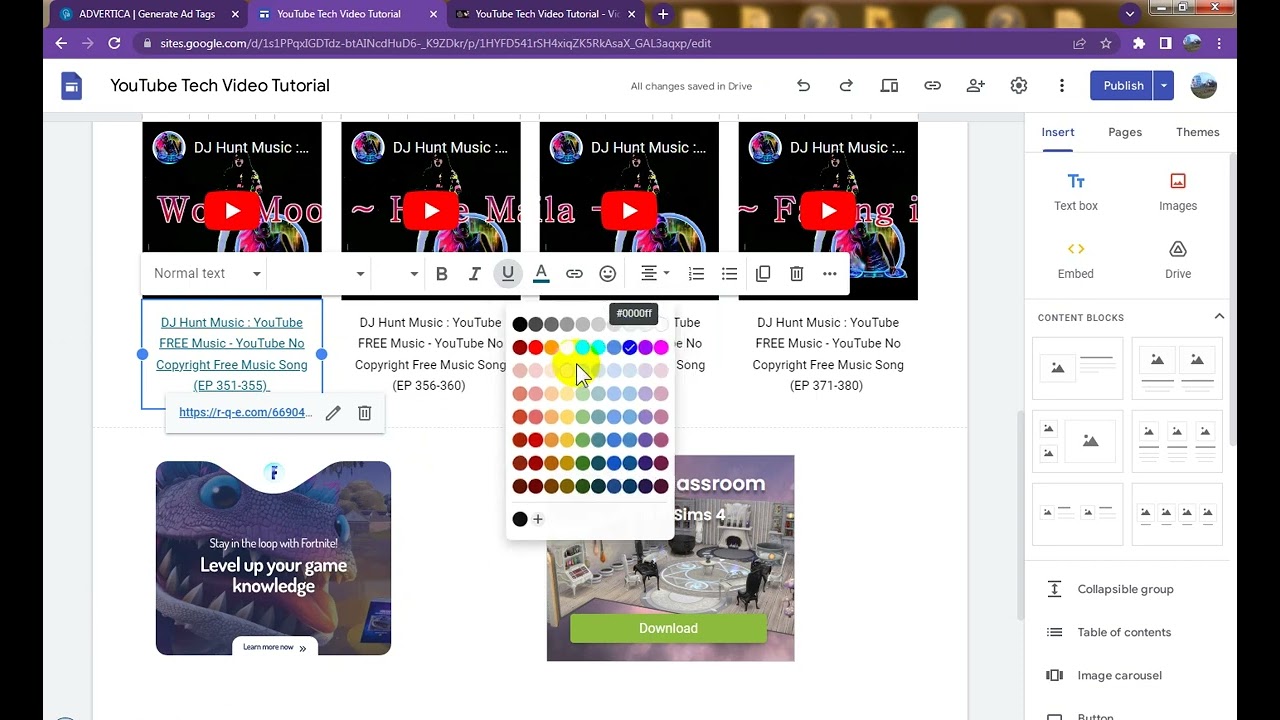Open the Google account avatar

click(1204, 86)
